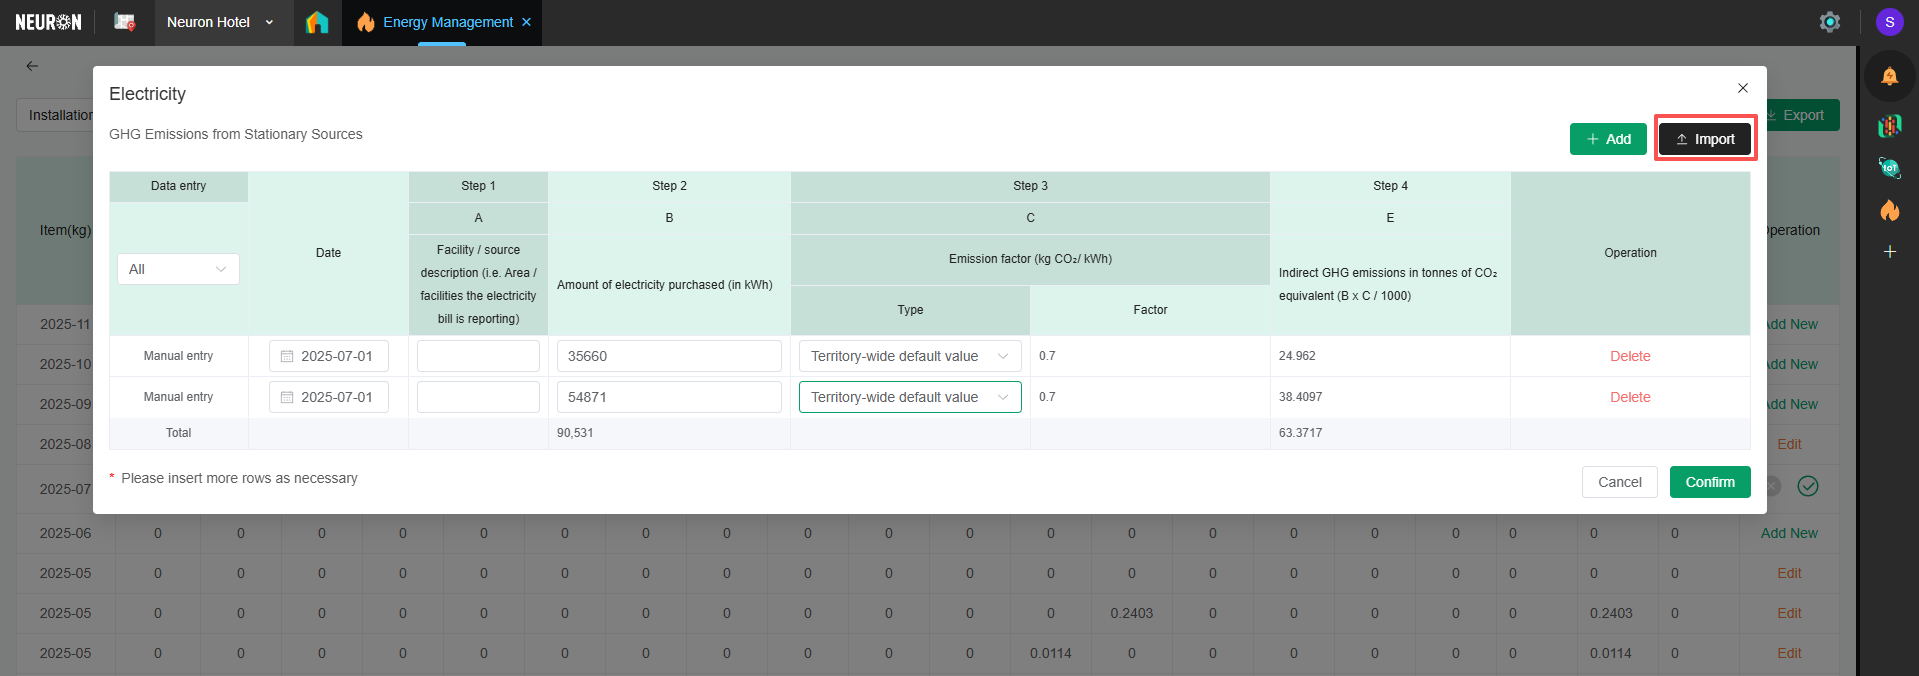
Task: Open settings gear in top bar
Action: [1829, 22]
